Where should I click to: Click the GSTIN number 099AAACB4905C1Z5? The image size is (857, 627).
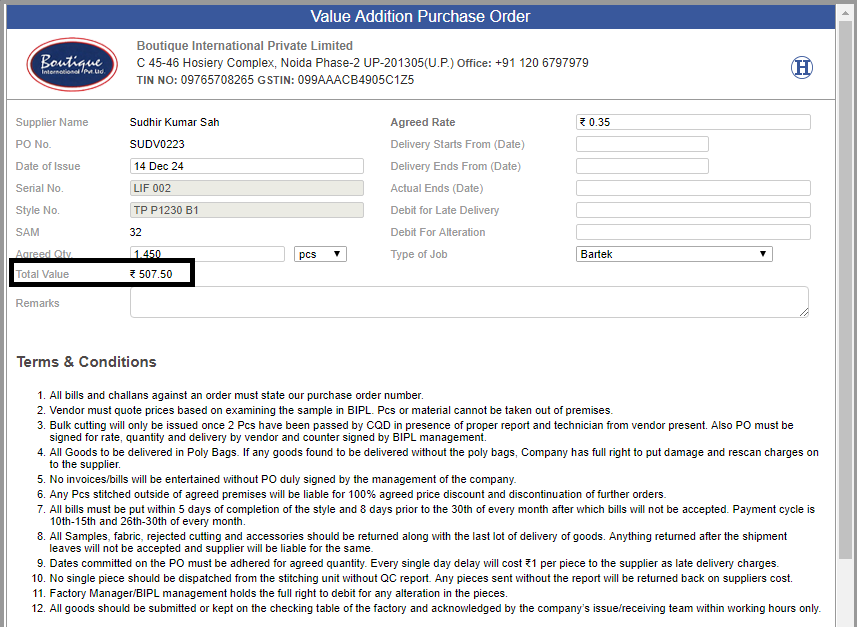point(356,80)
